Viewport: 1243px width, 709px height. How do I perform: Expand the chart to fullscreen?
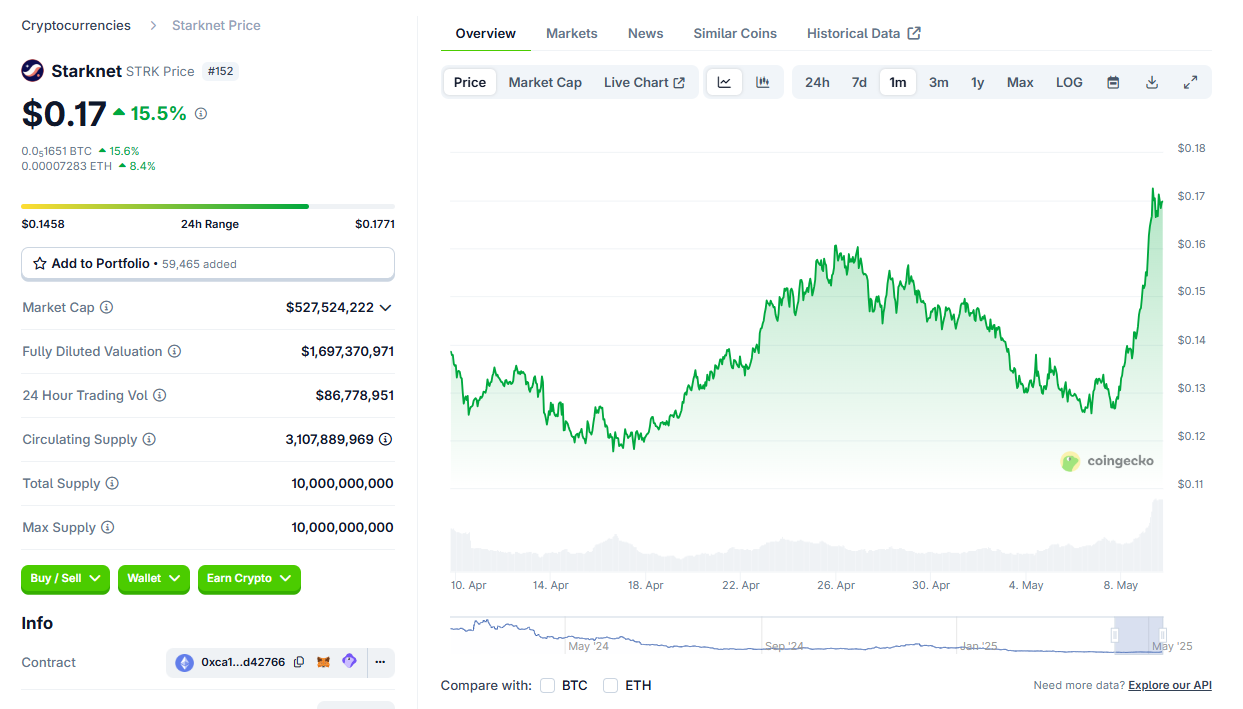click(1190, 82)
